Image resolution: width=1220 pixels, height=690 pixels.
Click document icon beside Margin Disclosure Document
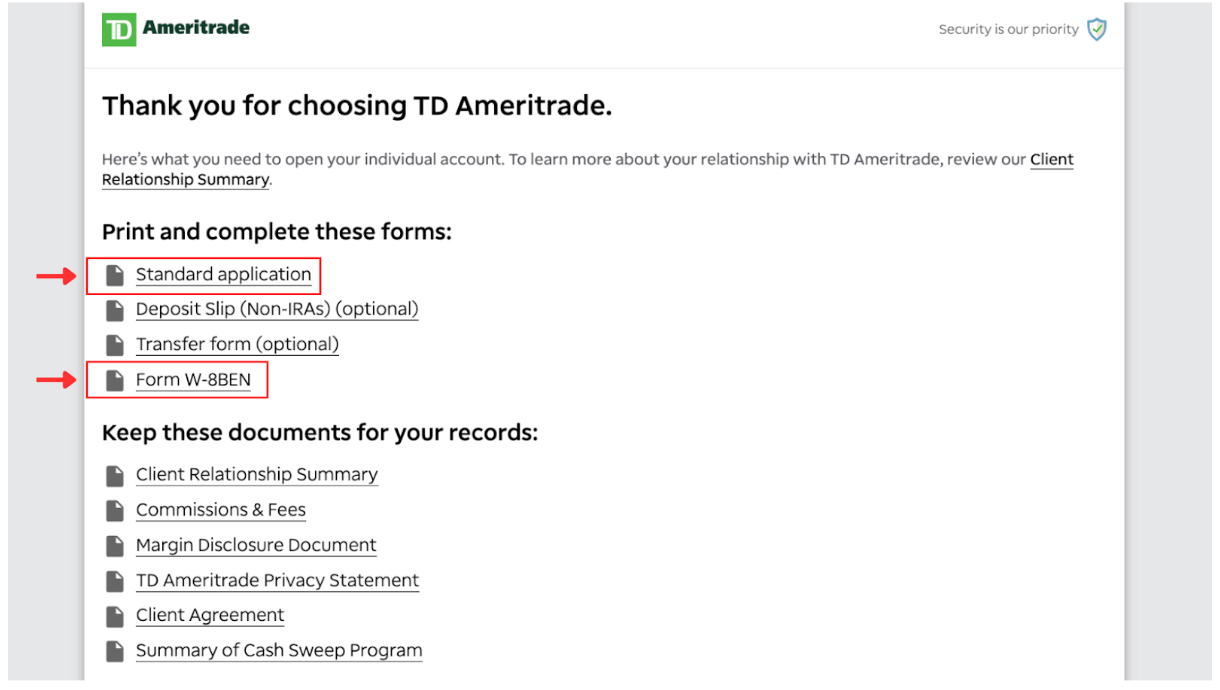click(x=116, y=546)
